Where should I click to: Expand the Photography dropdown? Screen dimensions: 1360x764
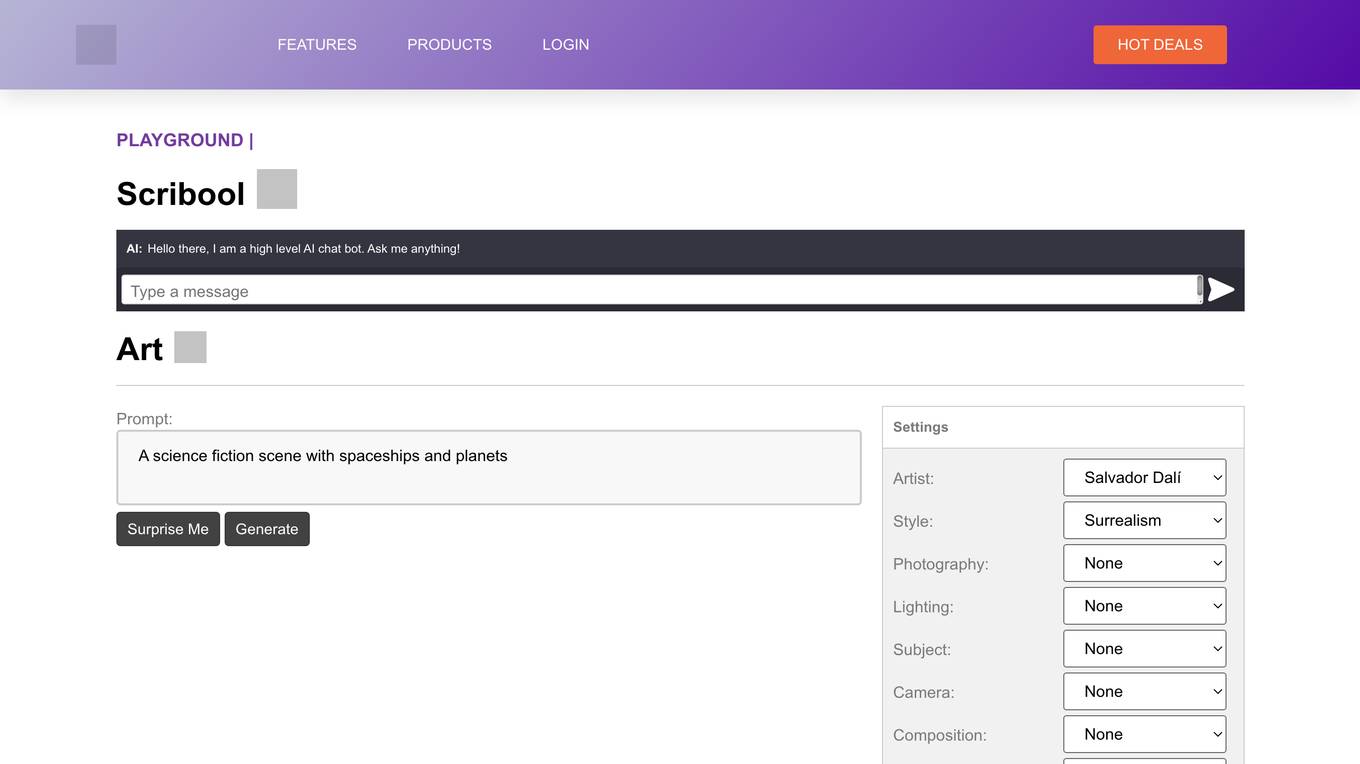click(1145, 563)
